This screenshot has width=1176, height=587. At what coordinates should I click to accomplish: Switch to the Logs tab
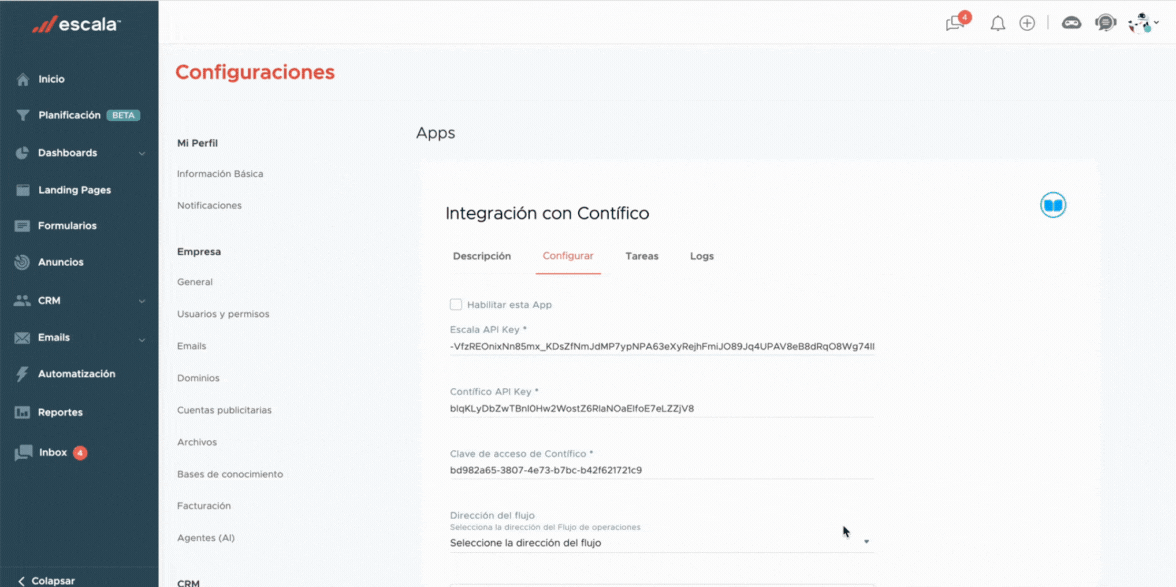(x=702, y=256)
